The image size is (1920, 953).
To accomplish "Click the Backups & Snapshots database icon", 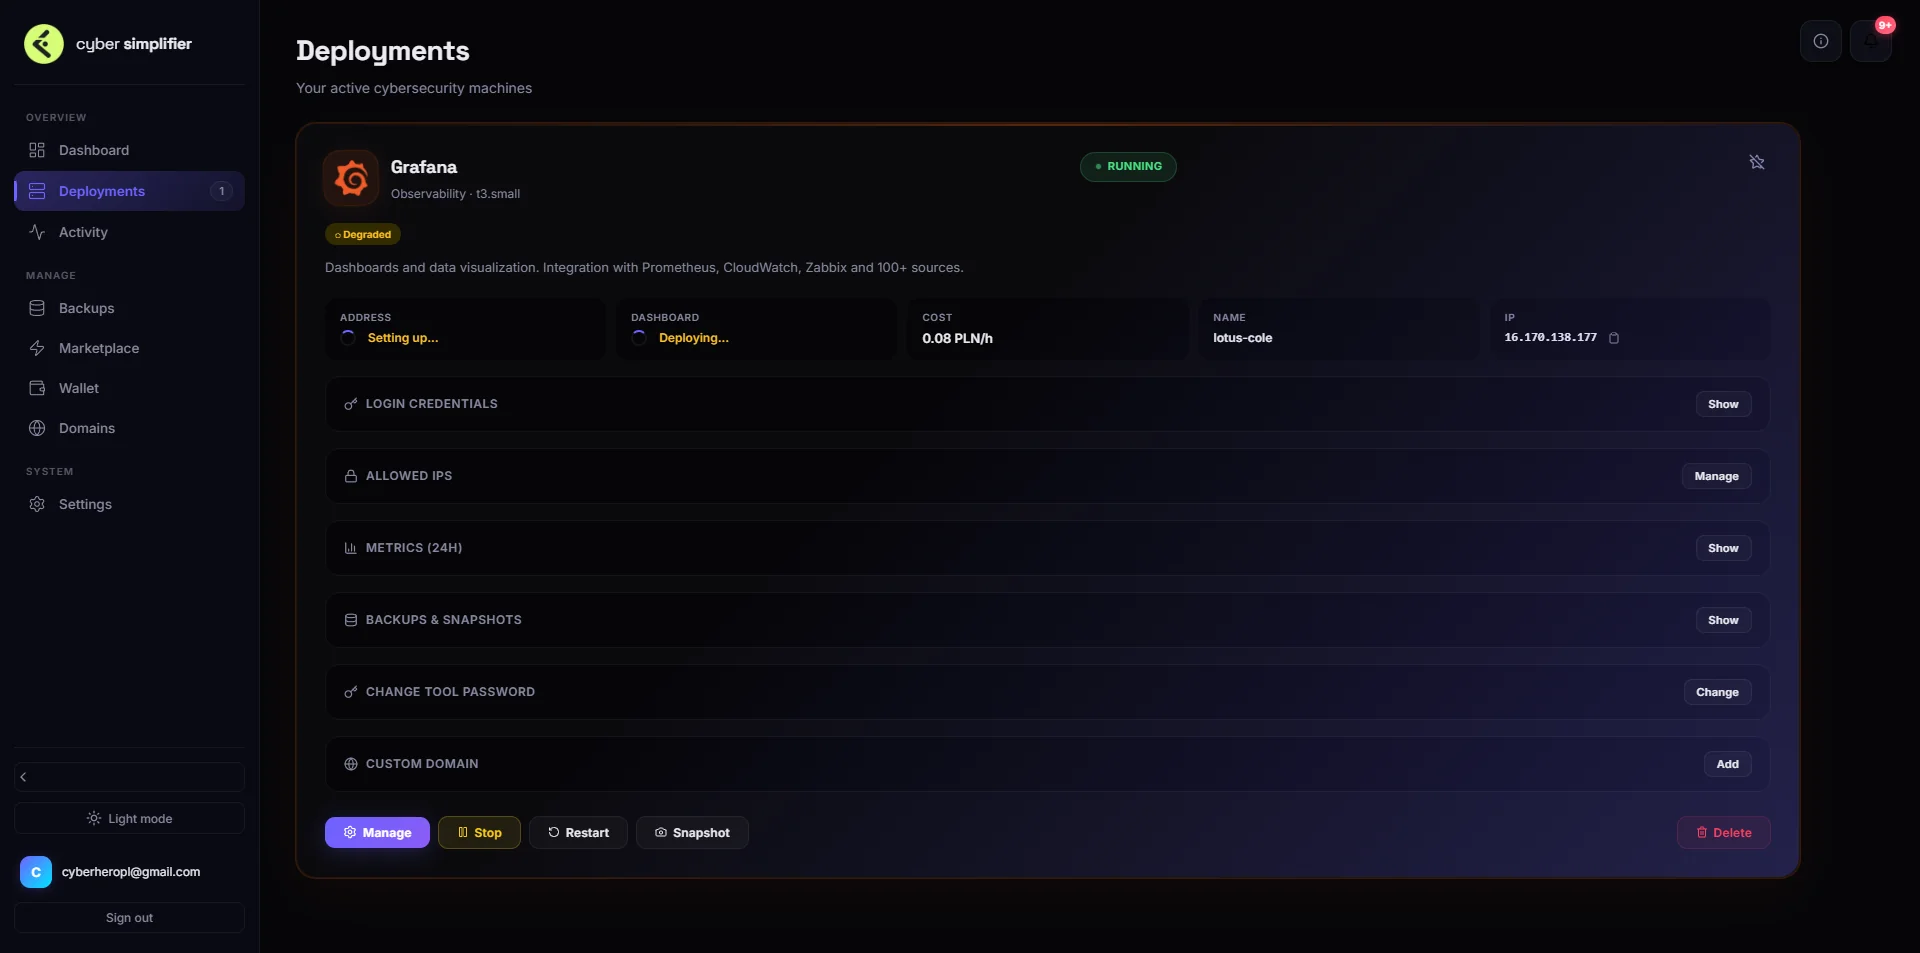I will pyautogui.click(x=351, y=620).
